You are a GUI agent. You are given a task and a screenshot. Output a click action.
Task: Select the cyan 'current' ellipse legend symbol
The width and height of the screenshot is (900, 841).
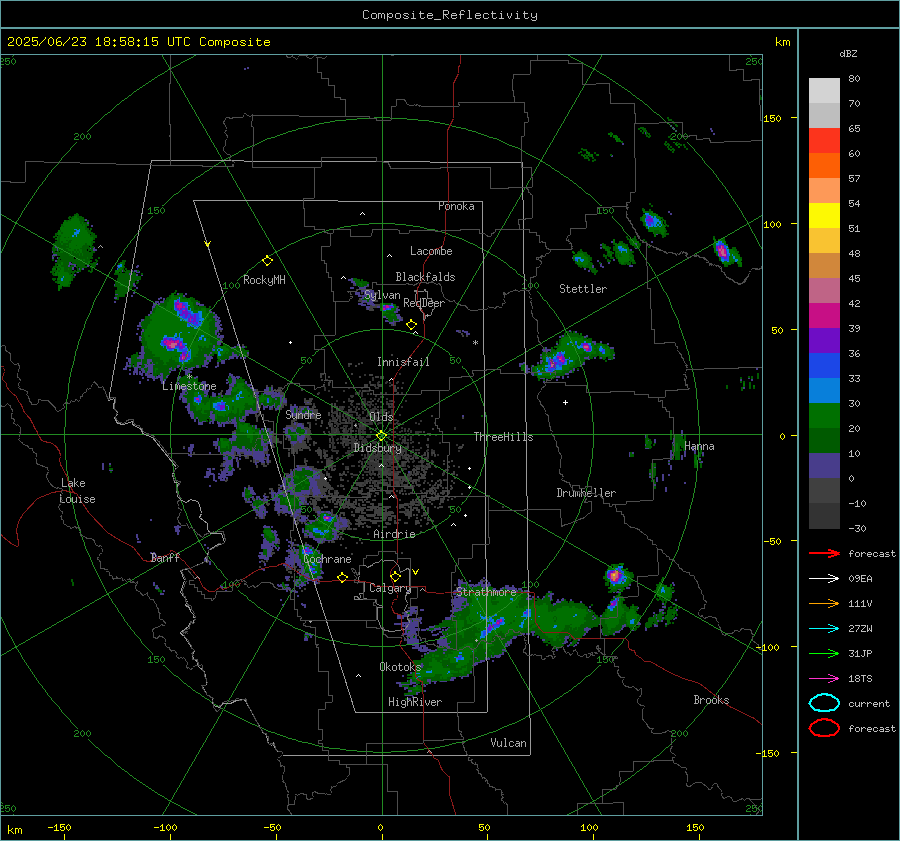(824, 703)
